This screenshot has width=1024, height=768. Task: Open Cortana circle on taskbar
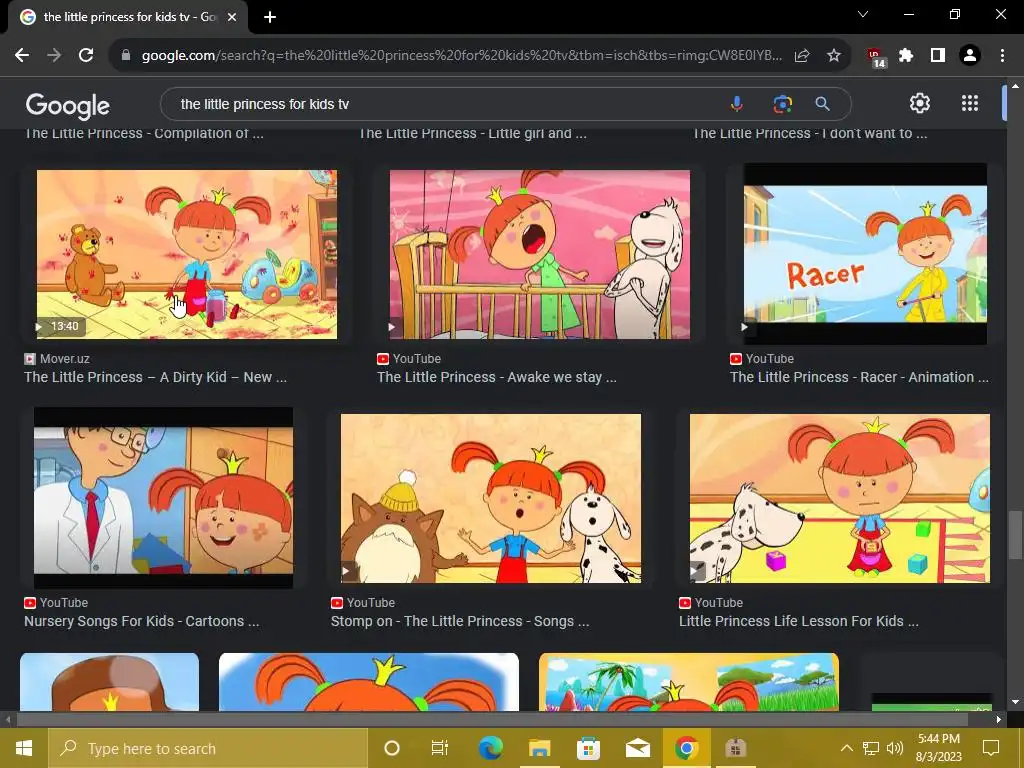click(x=392, y=748)
